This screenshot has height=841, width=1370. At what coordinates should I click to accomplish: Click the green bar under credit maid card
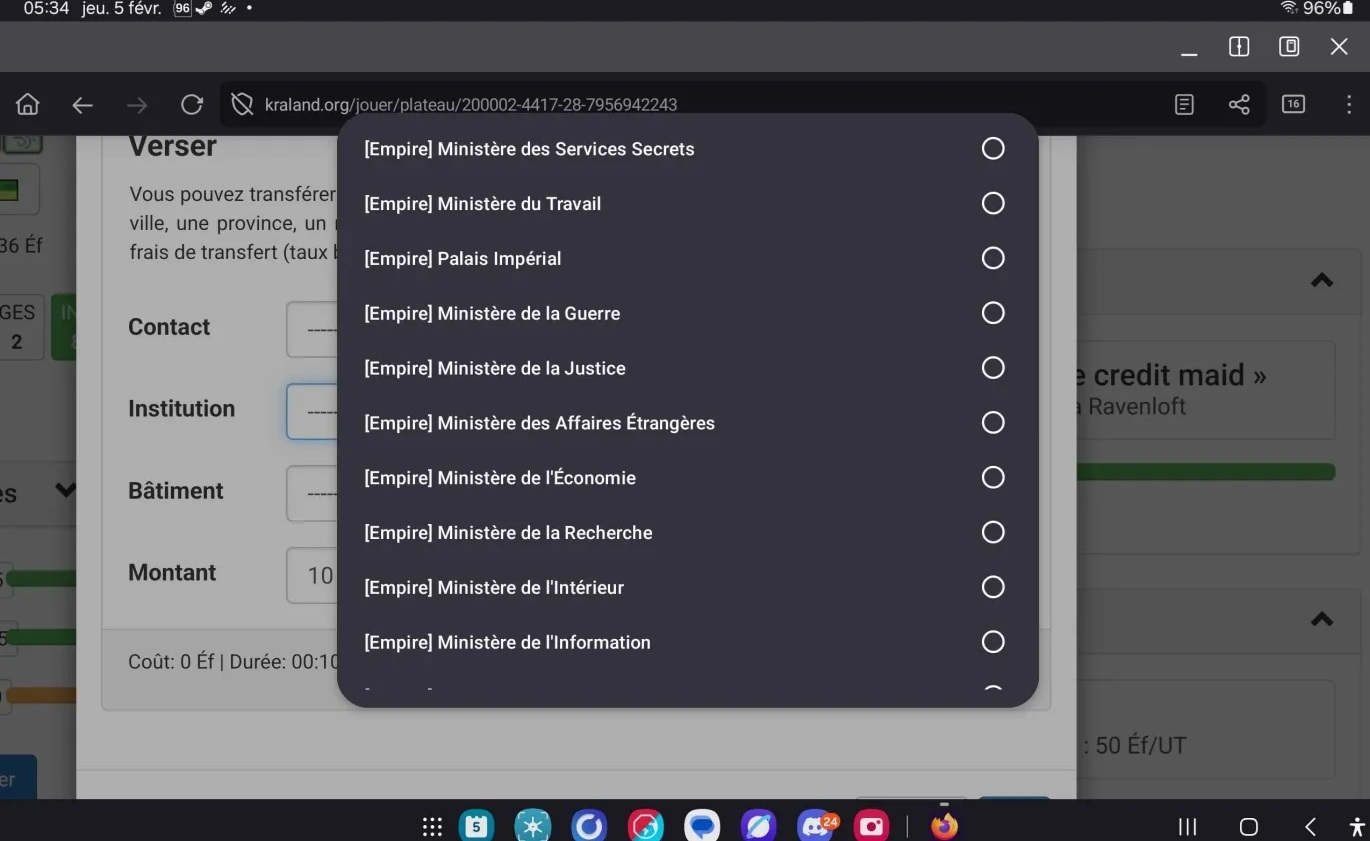pyautogui.click(x=1205, y=472)
